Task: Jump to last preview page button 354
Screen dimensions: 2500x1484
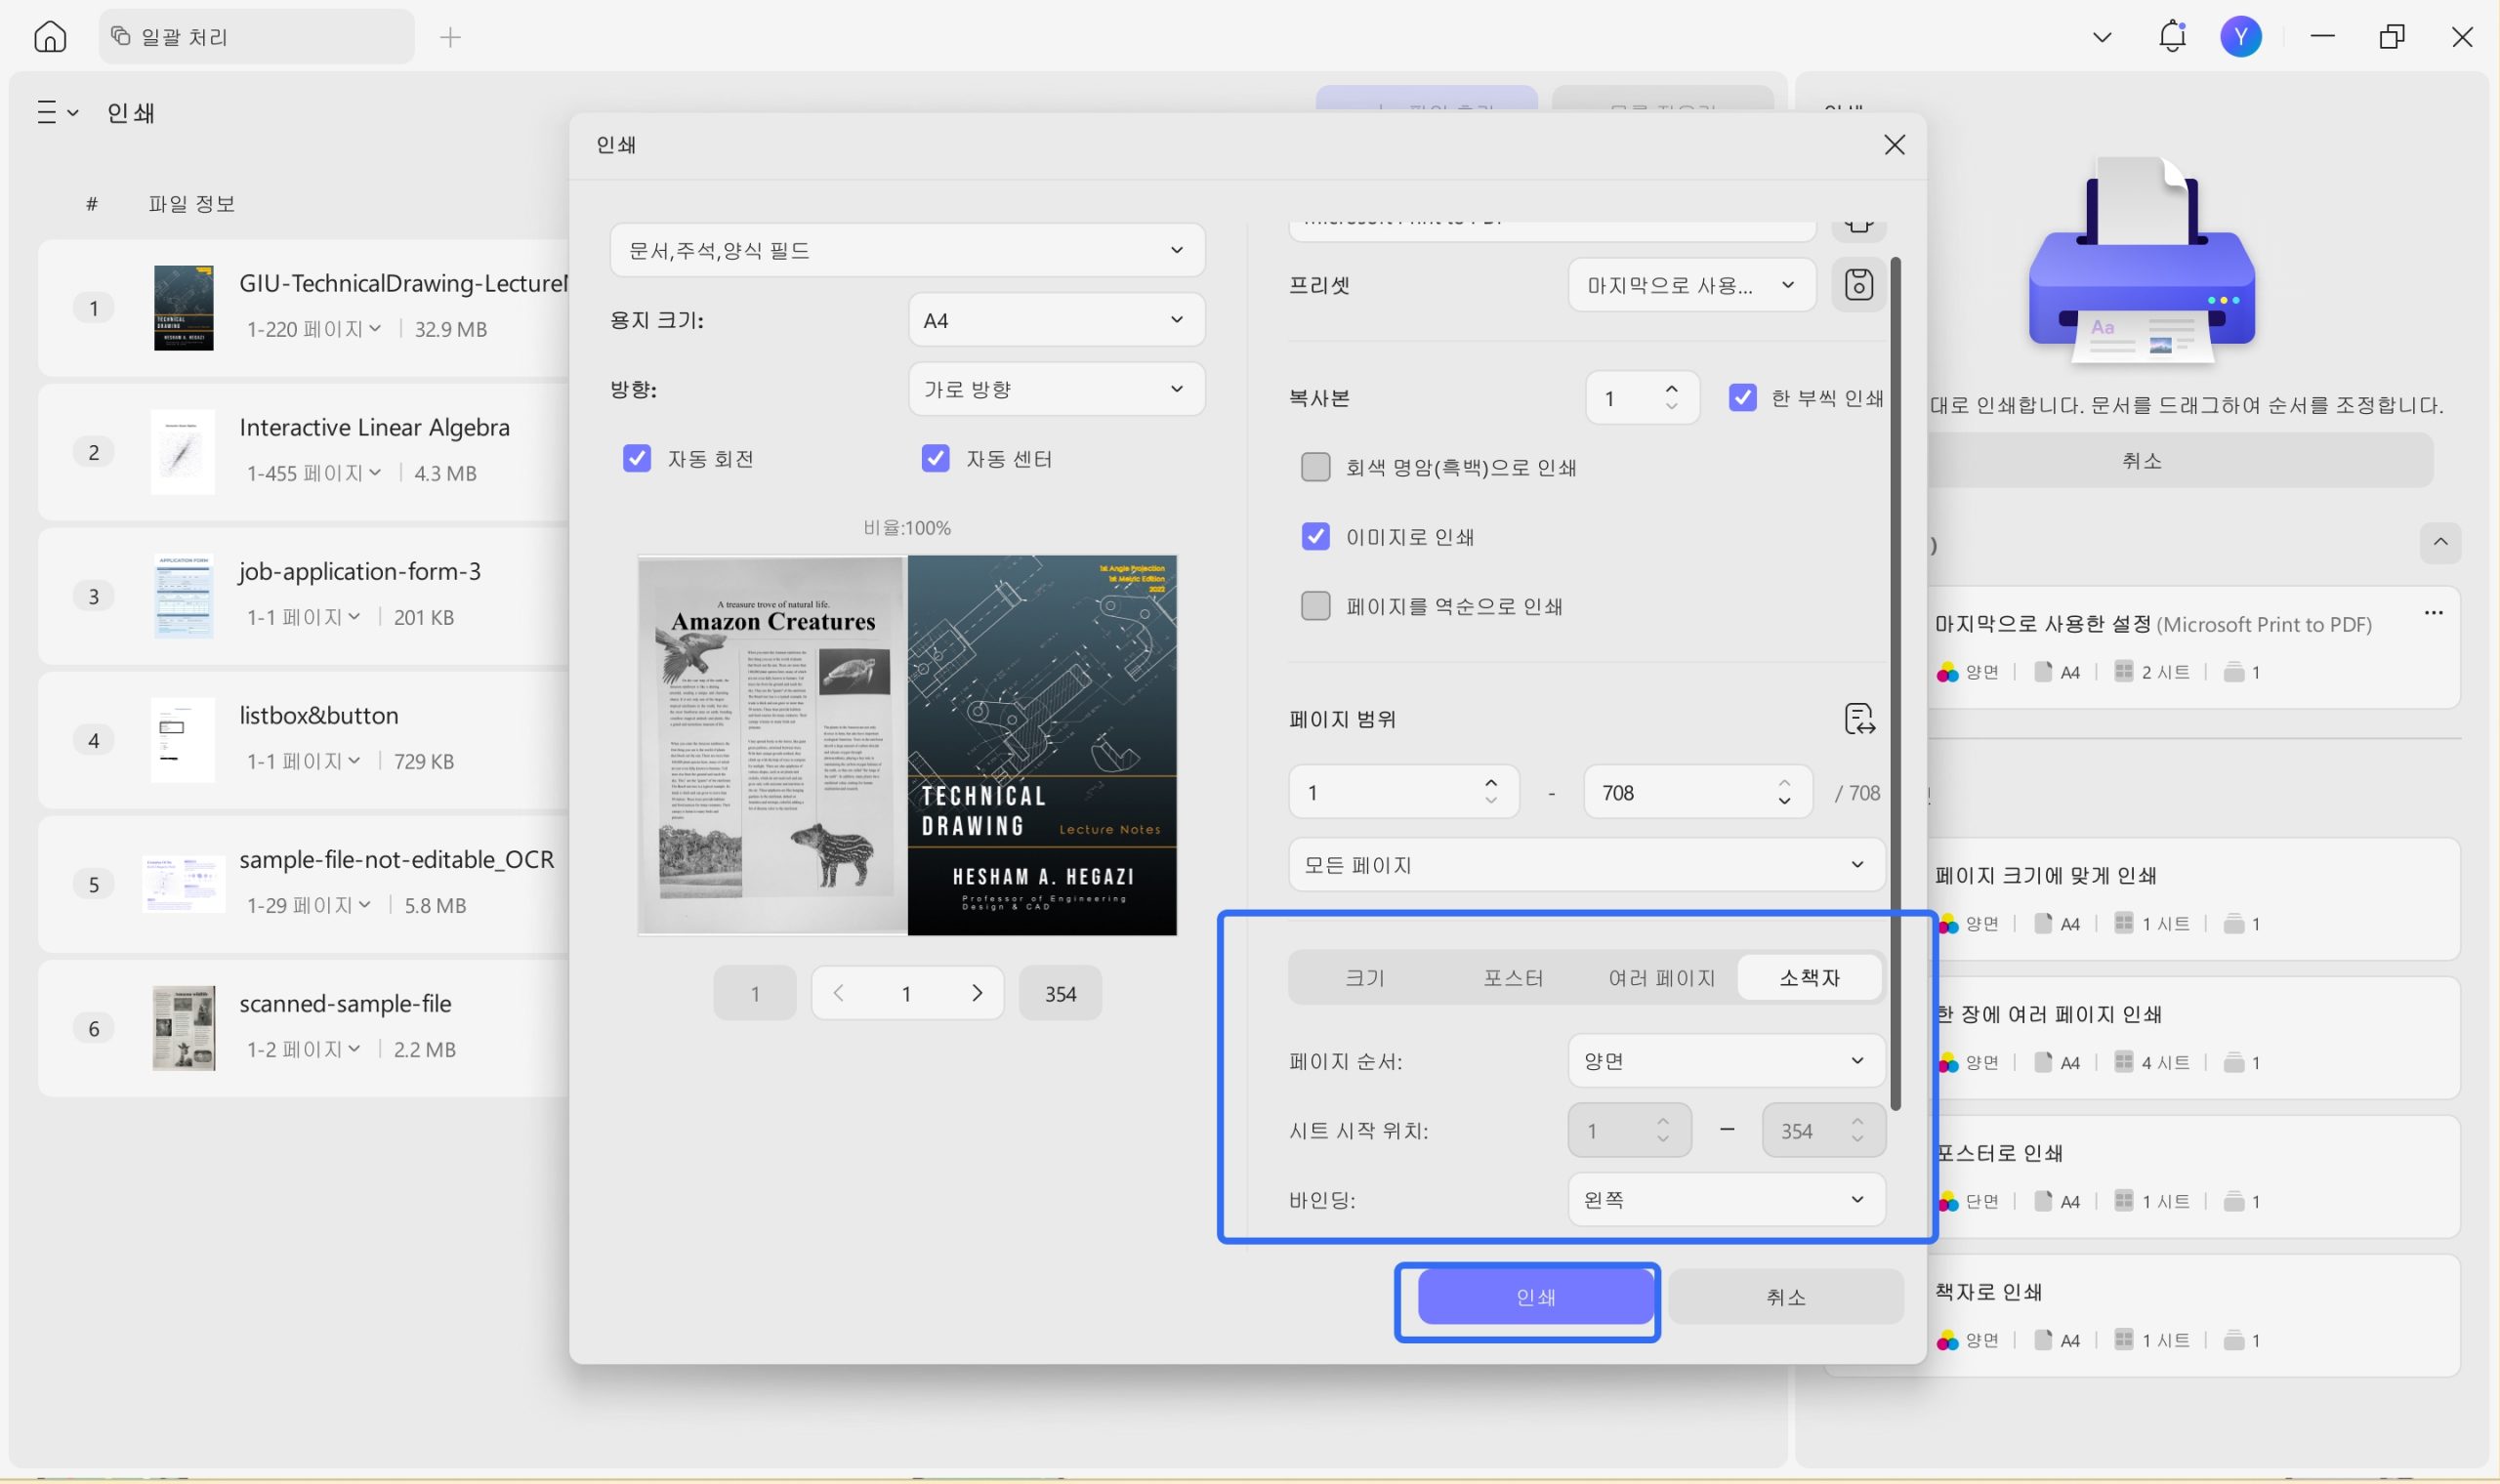Action: (x=1060, y=993)
